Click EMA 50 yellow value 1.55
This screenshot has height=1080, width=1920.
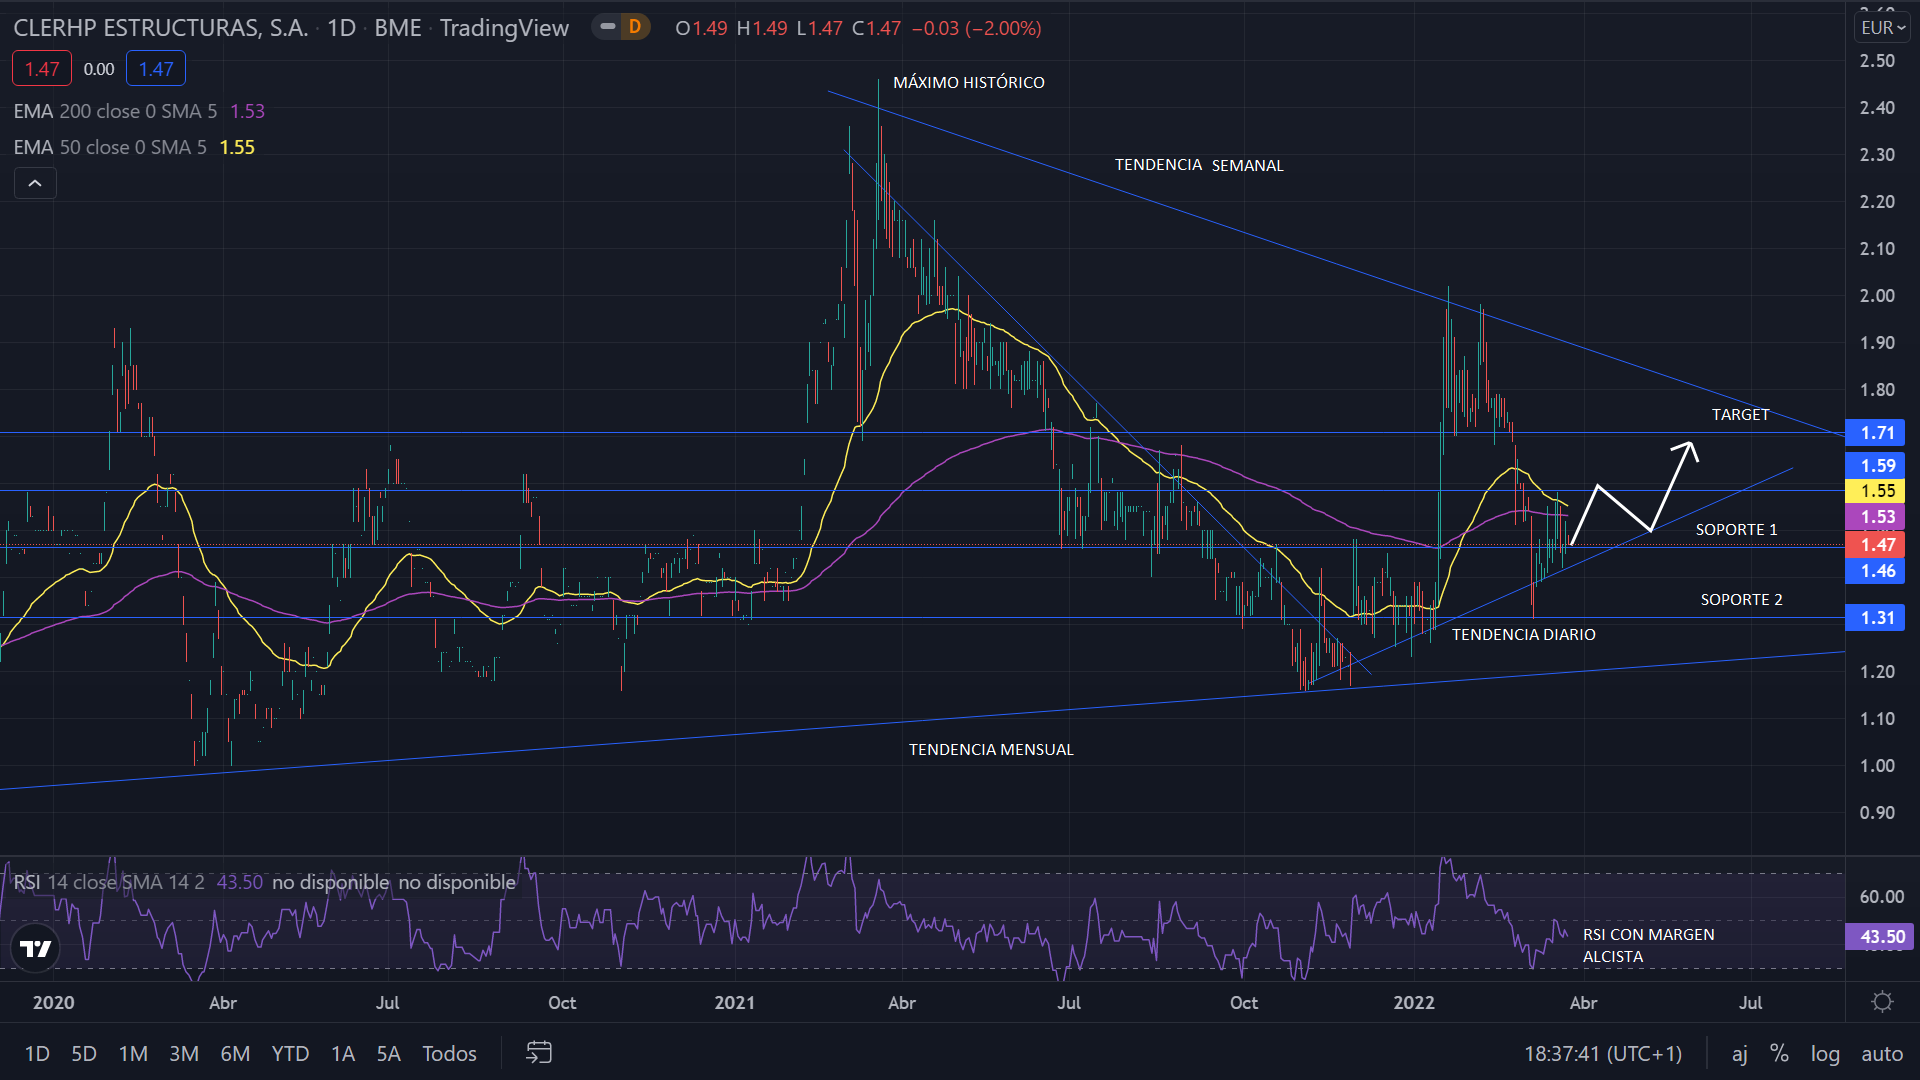237,147
